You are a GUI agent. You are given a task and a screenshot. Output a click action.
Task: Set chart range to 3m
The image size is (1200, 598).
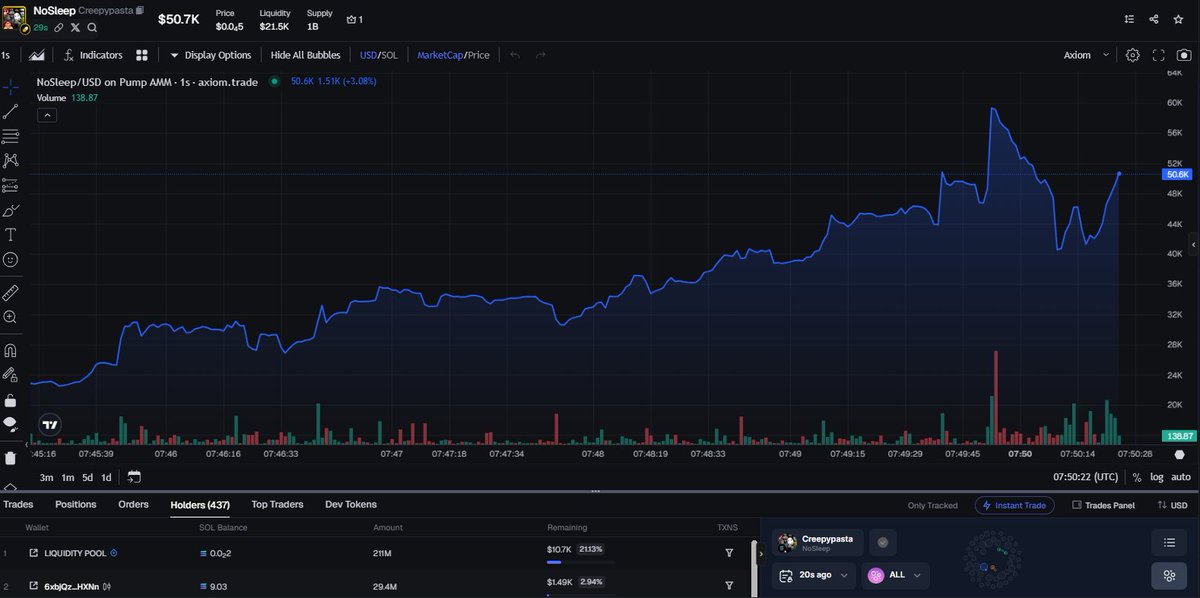[46, 477]
